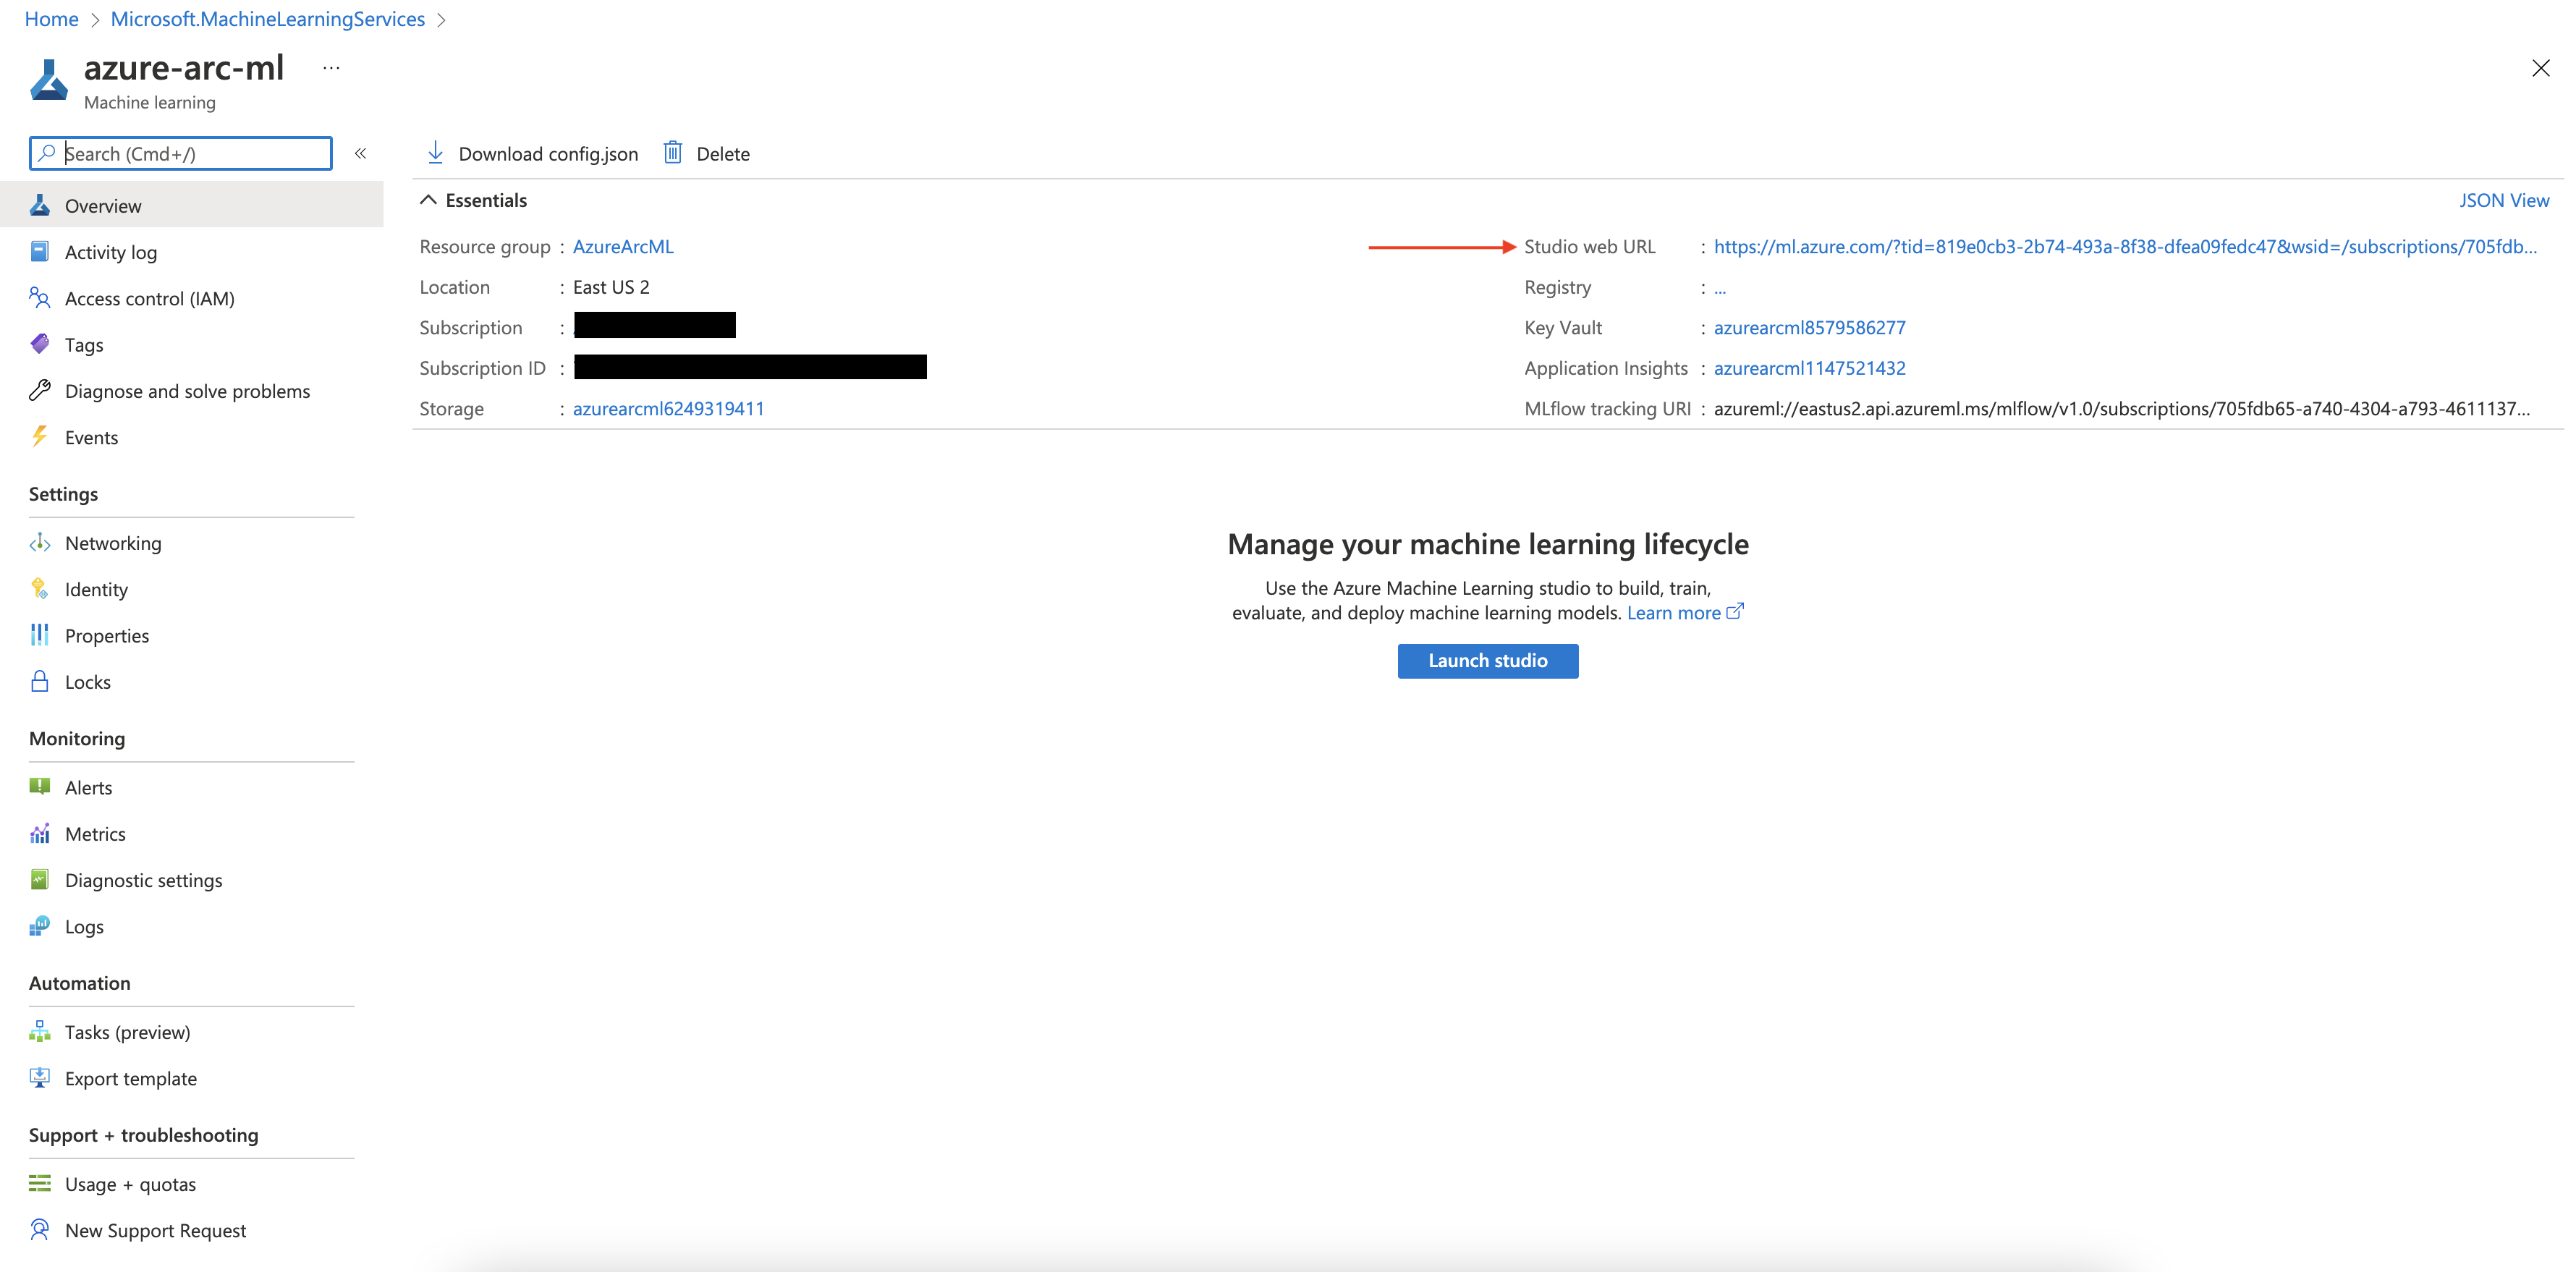Go to Home breadcrumb

52,19
